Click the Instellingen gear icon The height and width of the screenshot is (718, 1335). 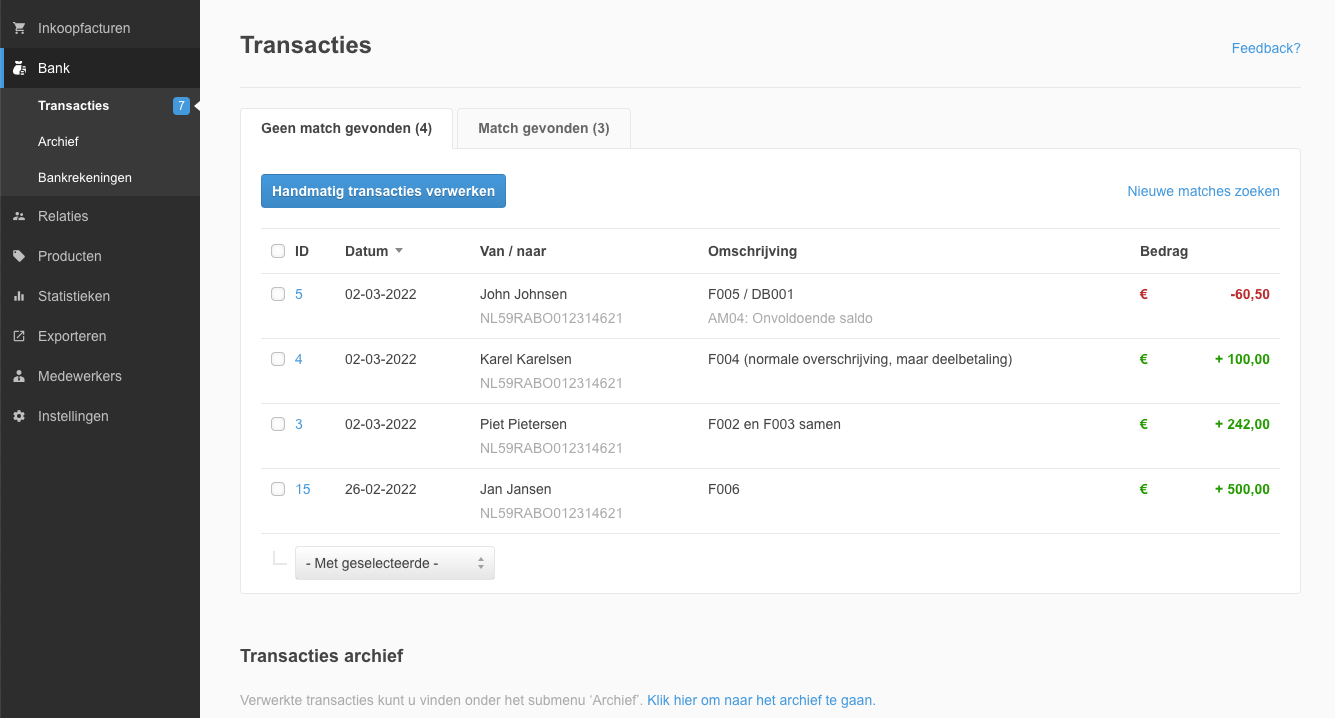pos(19,416)
